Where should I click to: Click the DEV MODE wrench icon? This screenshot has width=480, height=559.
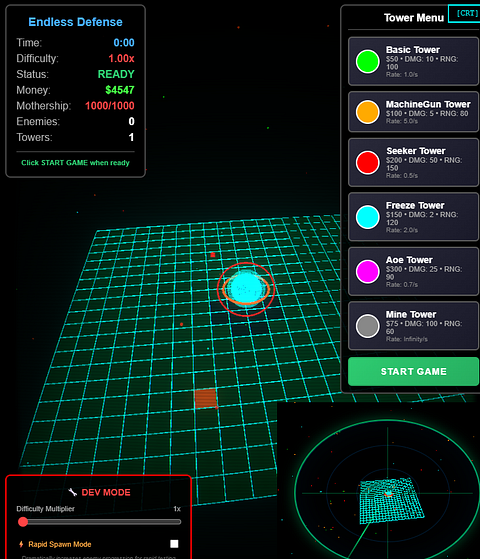[x=73, y=492]
